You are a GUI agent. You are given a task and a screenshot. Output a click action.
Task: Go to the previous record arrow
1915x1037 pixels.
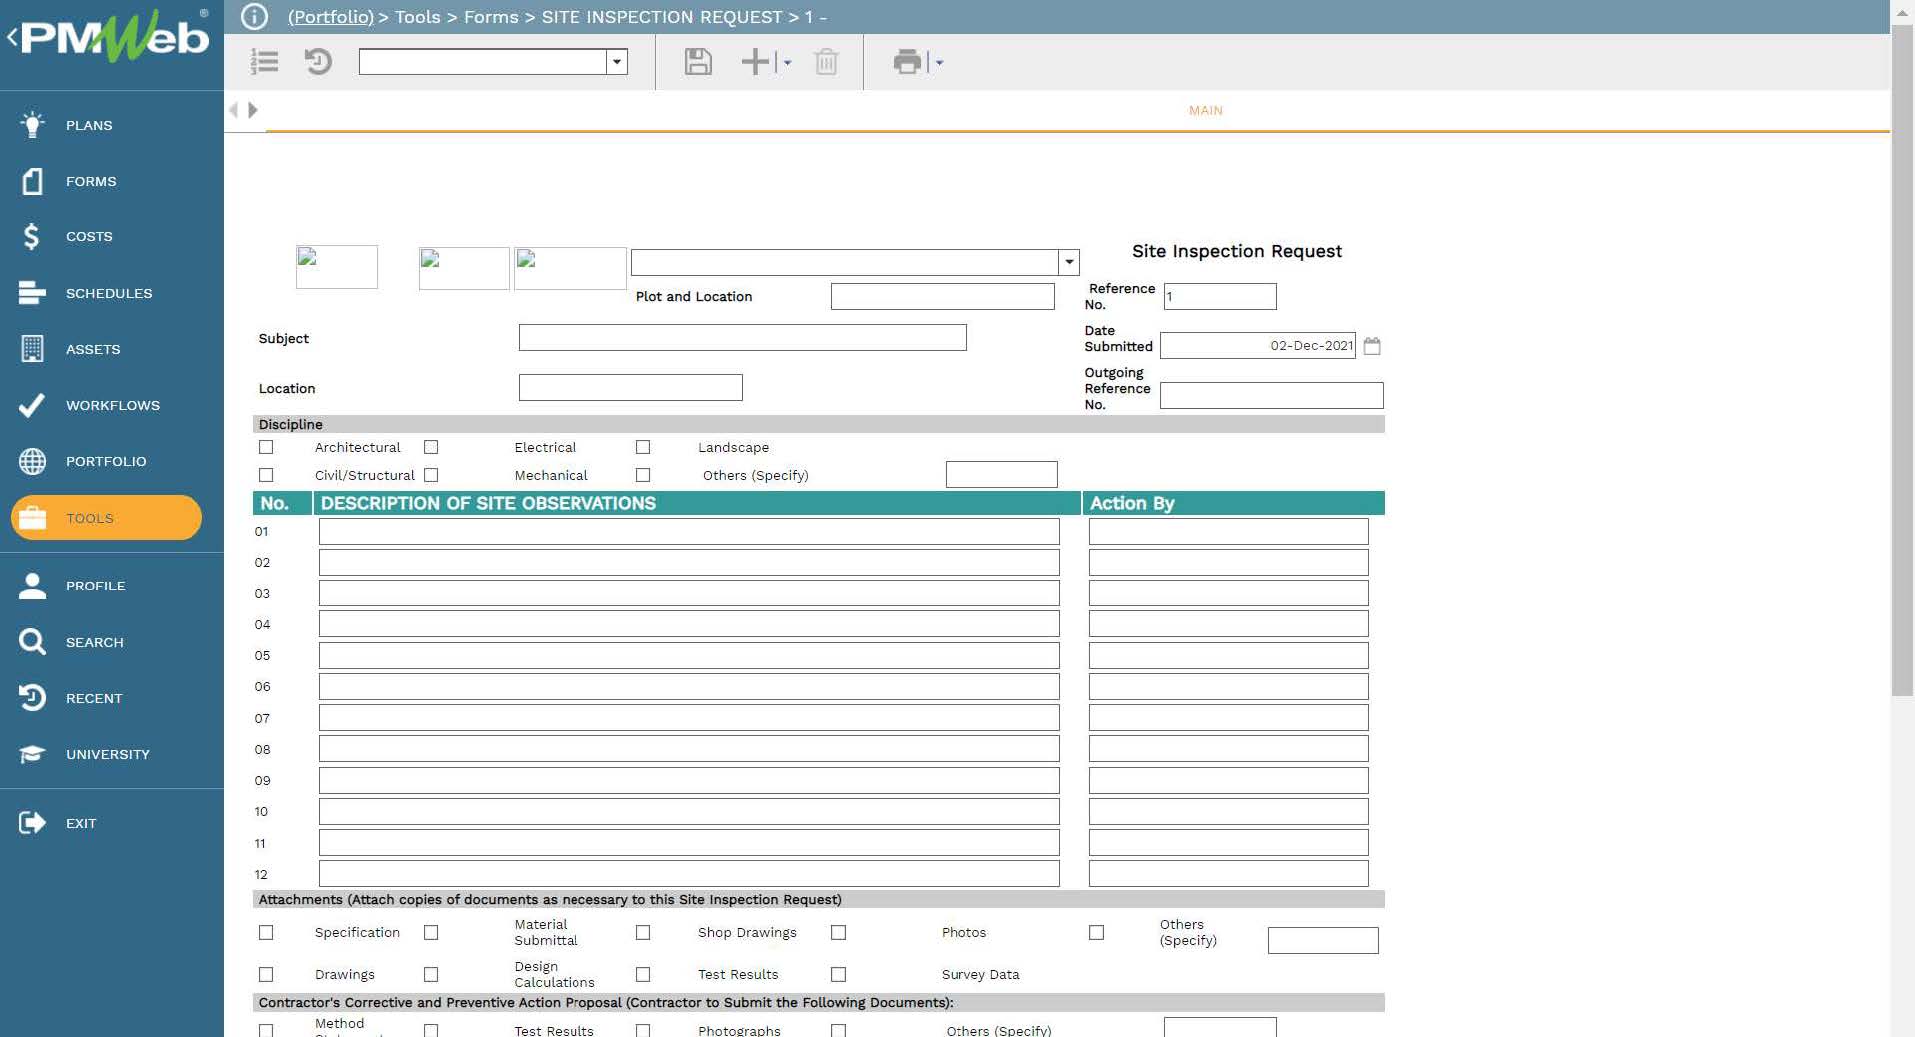pos(234,110)
